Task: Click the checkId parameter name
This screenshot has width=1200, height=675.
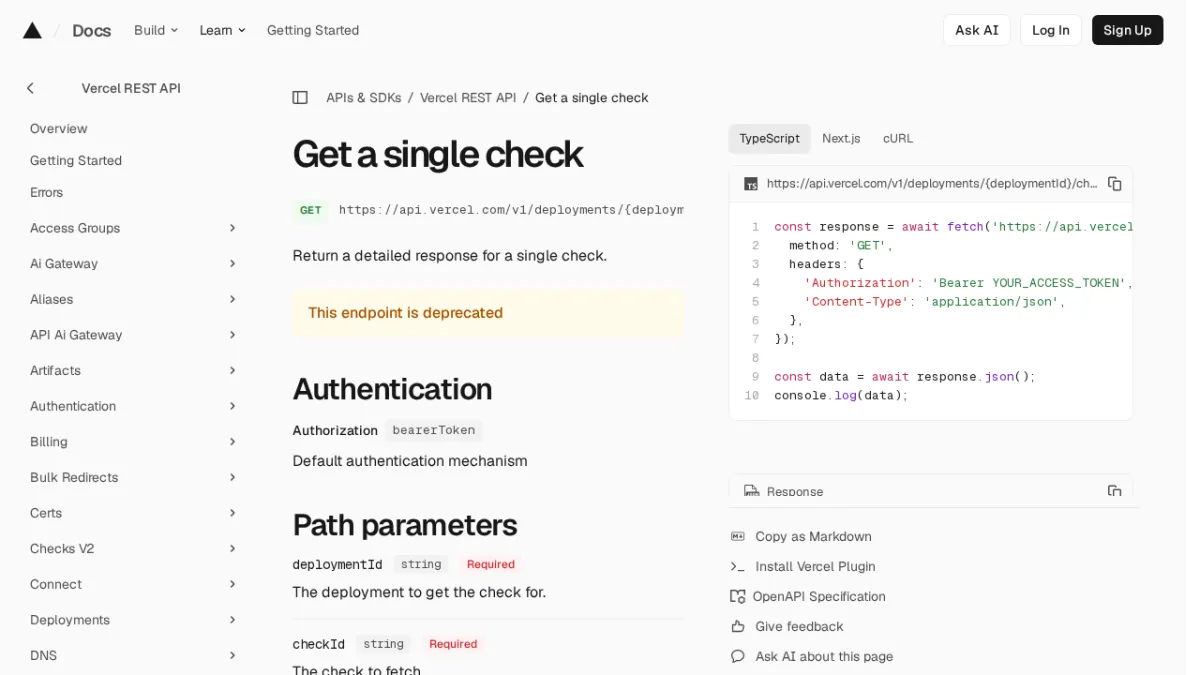Action: pos(318,645)
